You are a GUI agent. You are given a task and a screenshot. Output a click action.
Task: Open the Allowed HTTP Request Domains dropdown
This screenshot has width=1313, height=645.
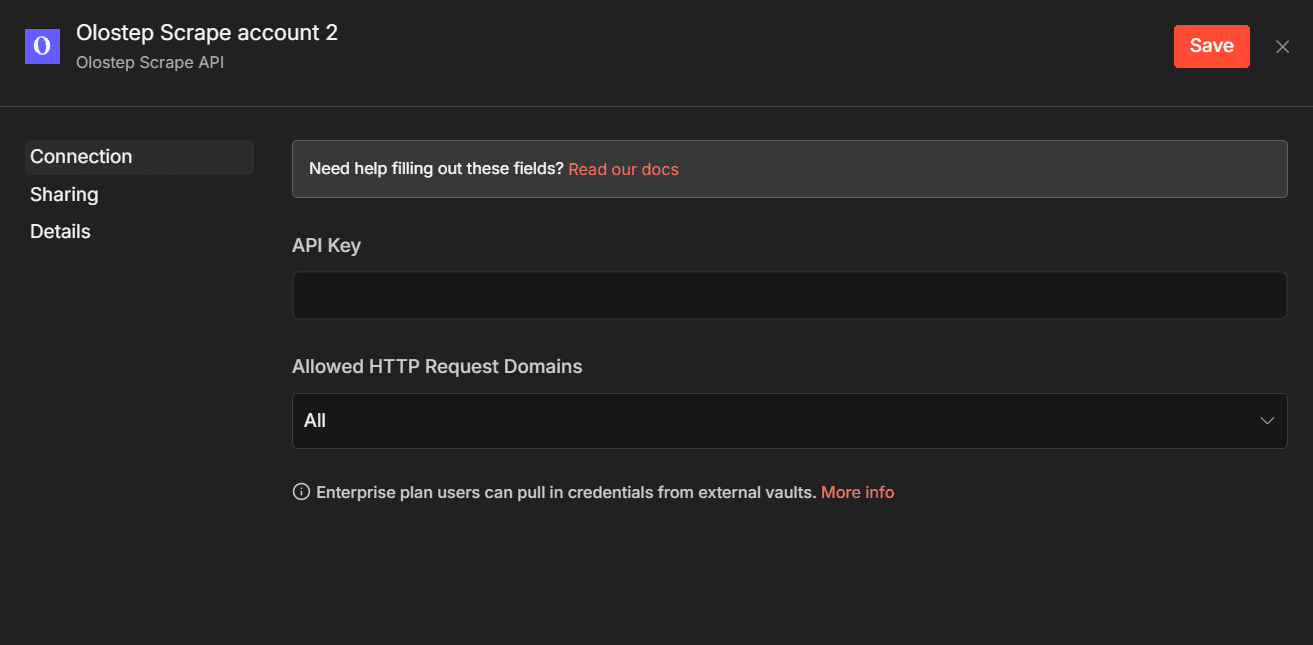(x=789, y=421)
